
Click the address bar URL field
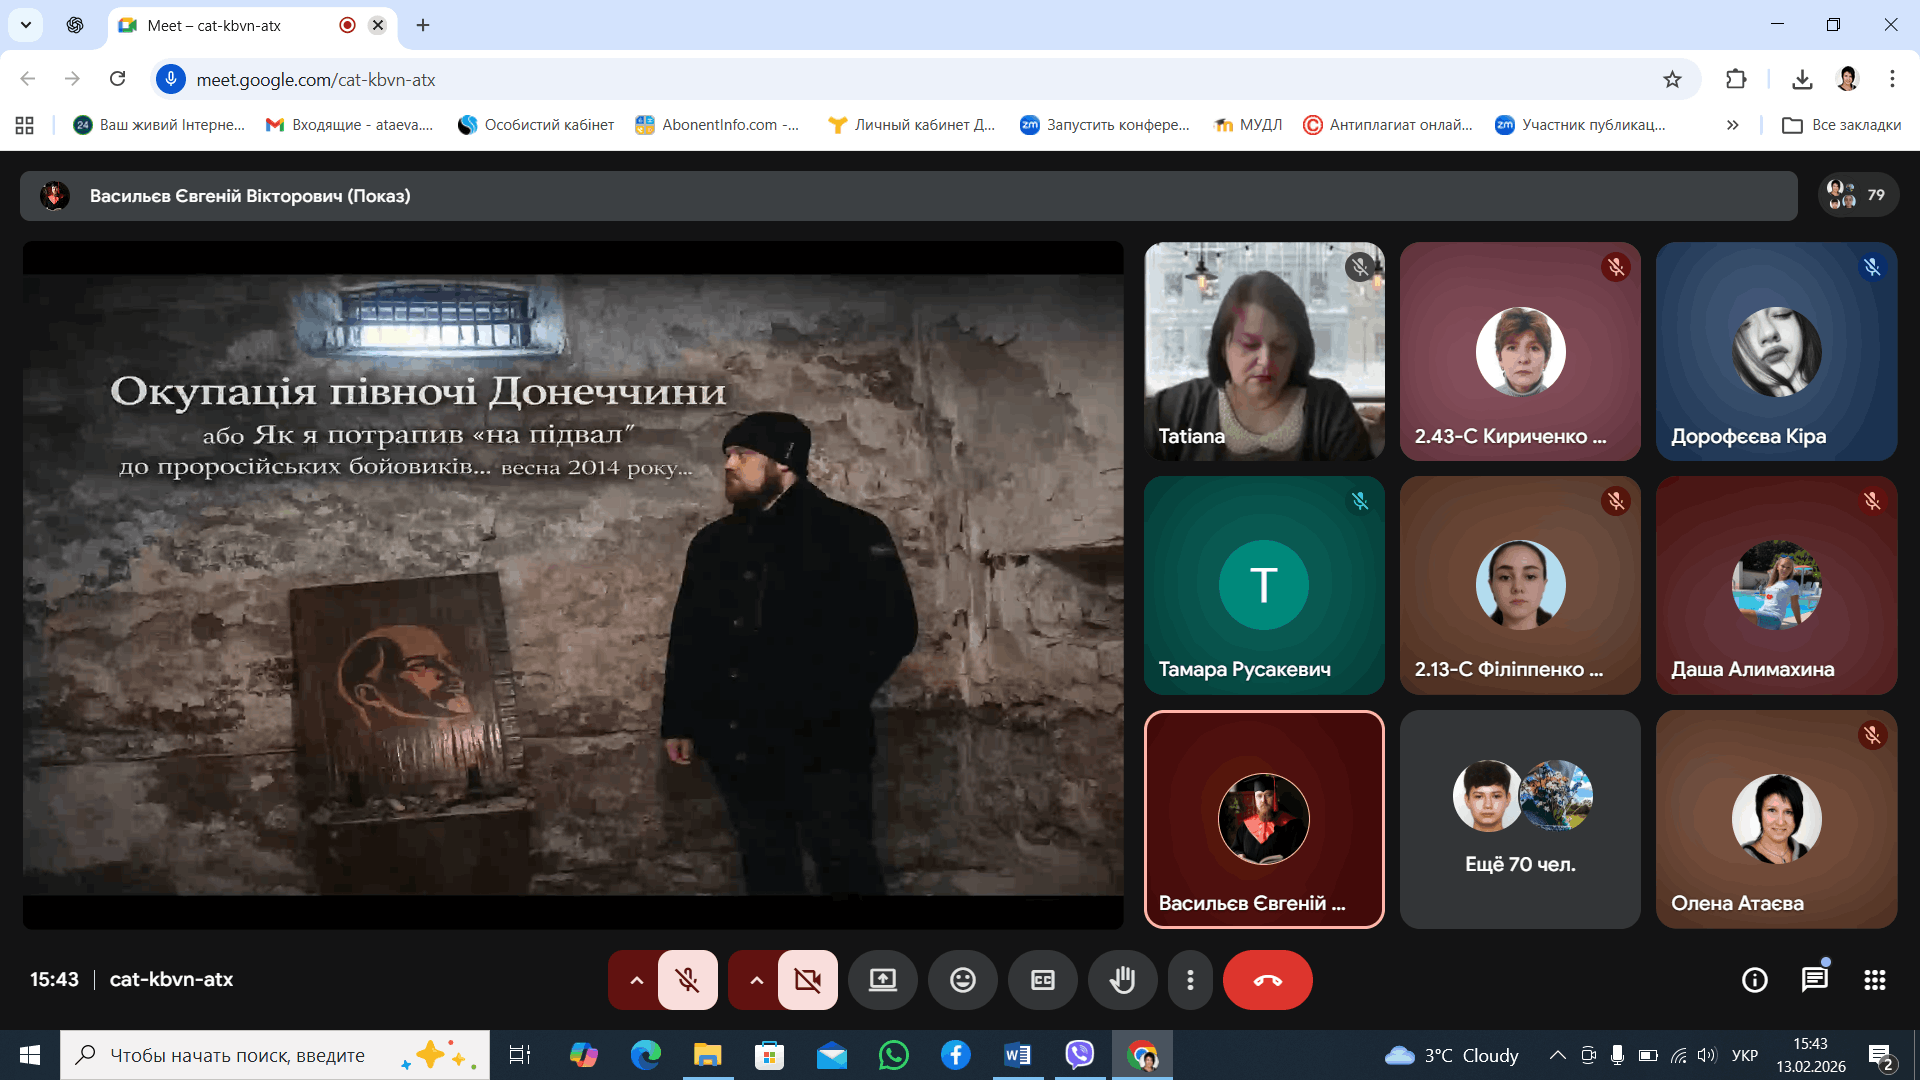coord(900,79)
